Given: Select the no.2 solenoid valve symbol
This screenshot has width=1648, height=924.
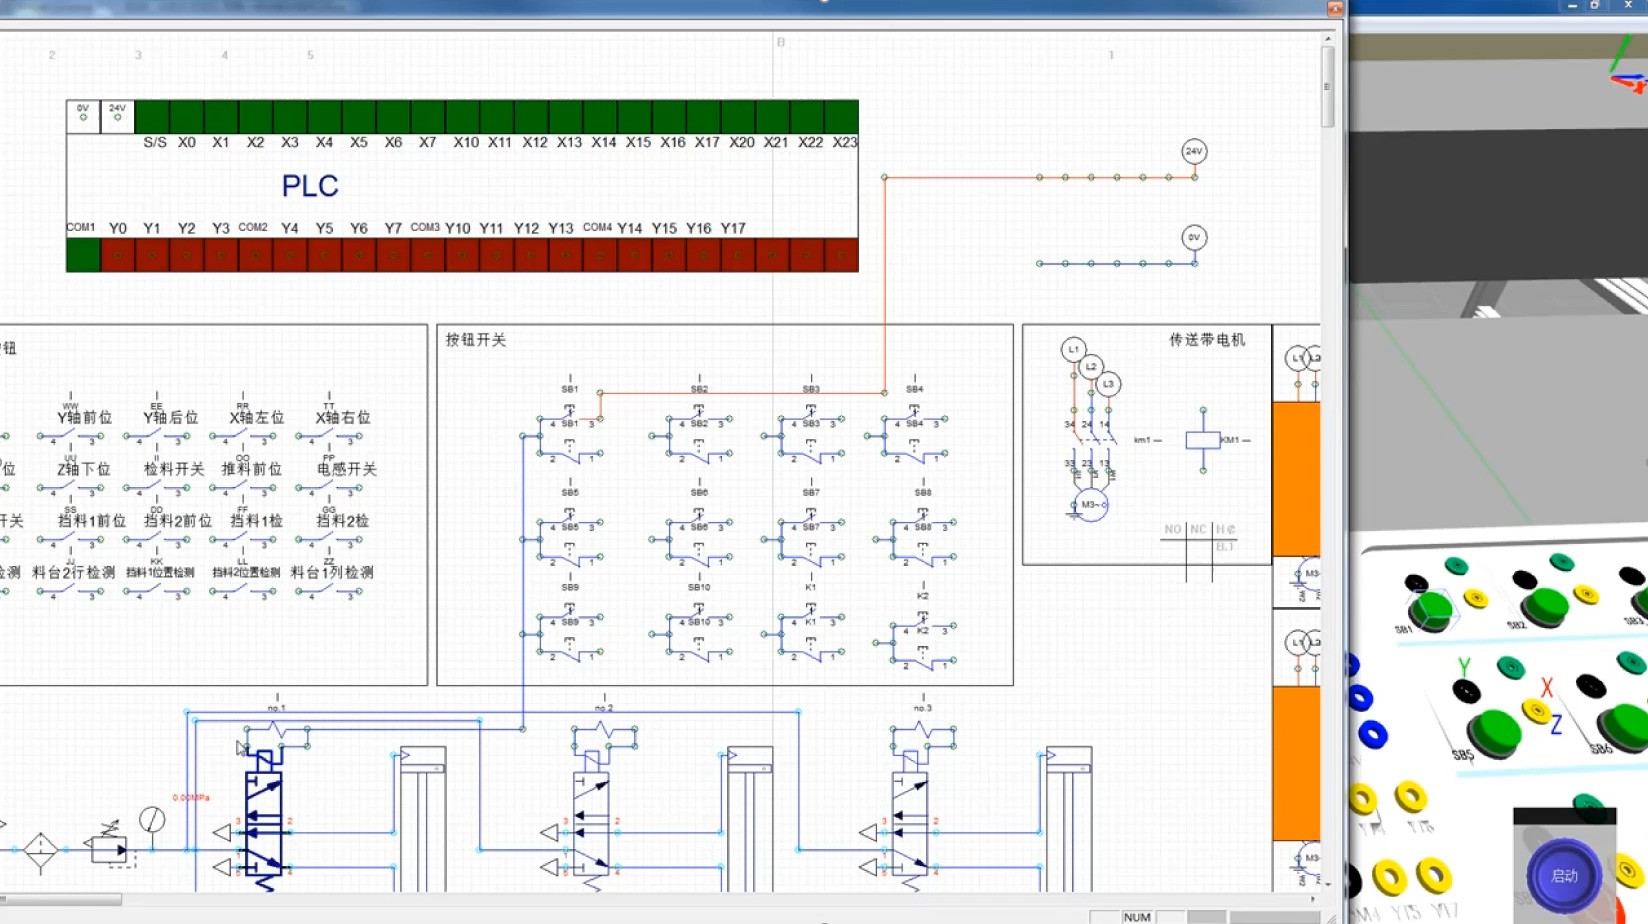Looking at the screenshot, I should [591, 824].
